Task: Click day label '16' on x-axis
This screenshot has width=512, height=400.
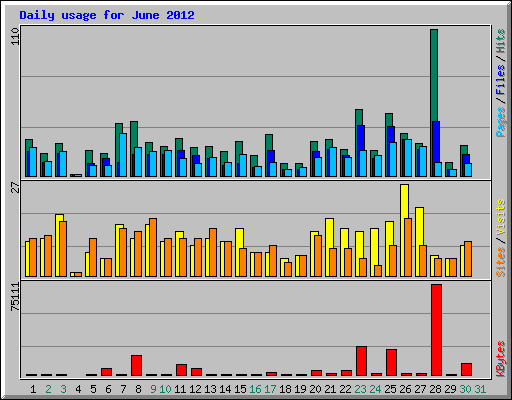Action: coord(255,389)
